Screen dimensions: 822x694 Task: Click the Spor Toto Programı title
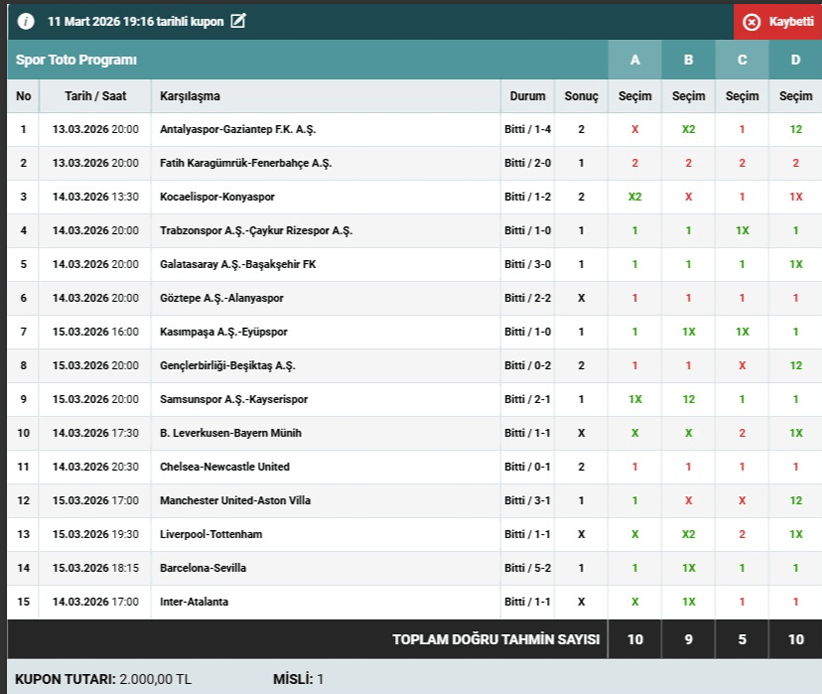(x=76, y=60)
